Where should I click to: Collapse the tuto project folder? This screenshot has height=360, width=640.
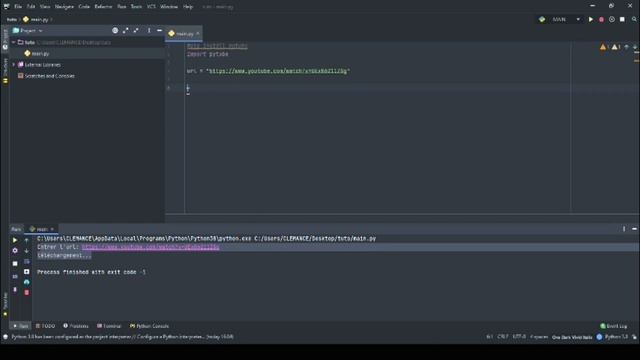tap(13, 42)
